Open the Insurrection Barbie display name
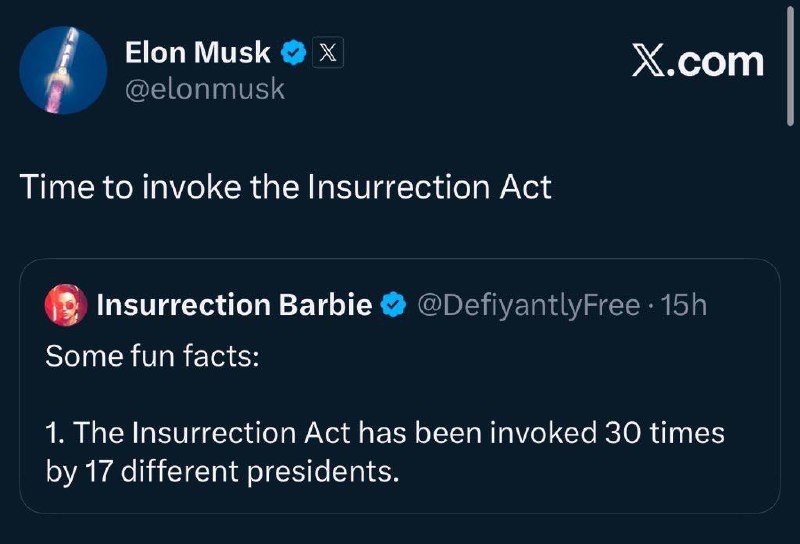The image size is (800, 544). coord(234,305)
